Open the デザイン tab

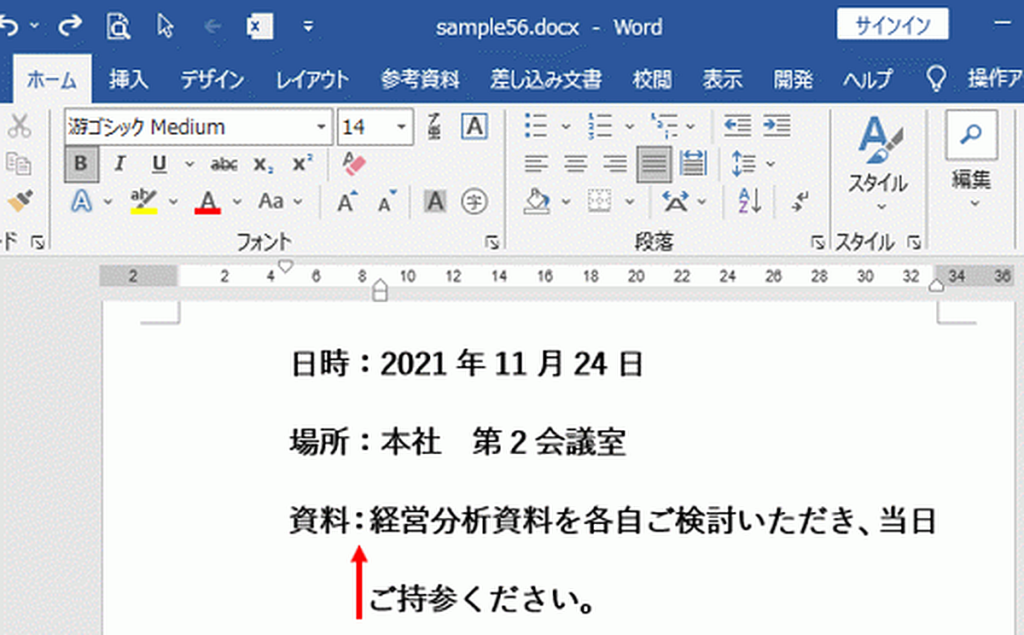(x=212, y=80)
